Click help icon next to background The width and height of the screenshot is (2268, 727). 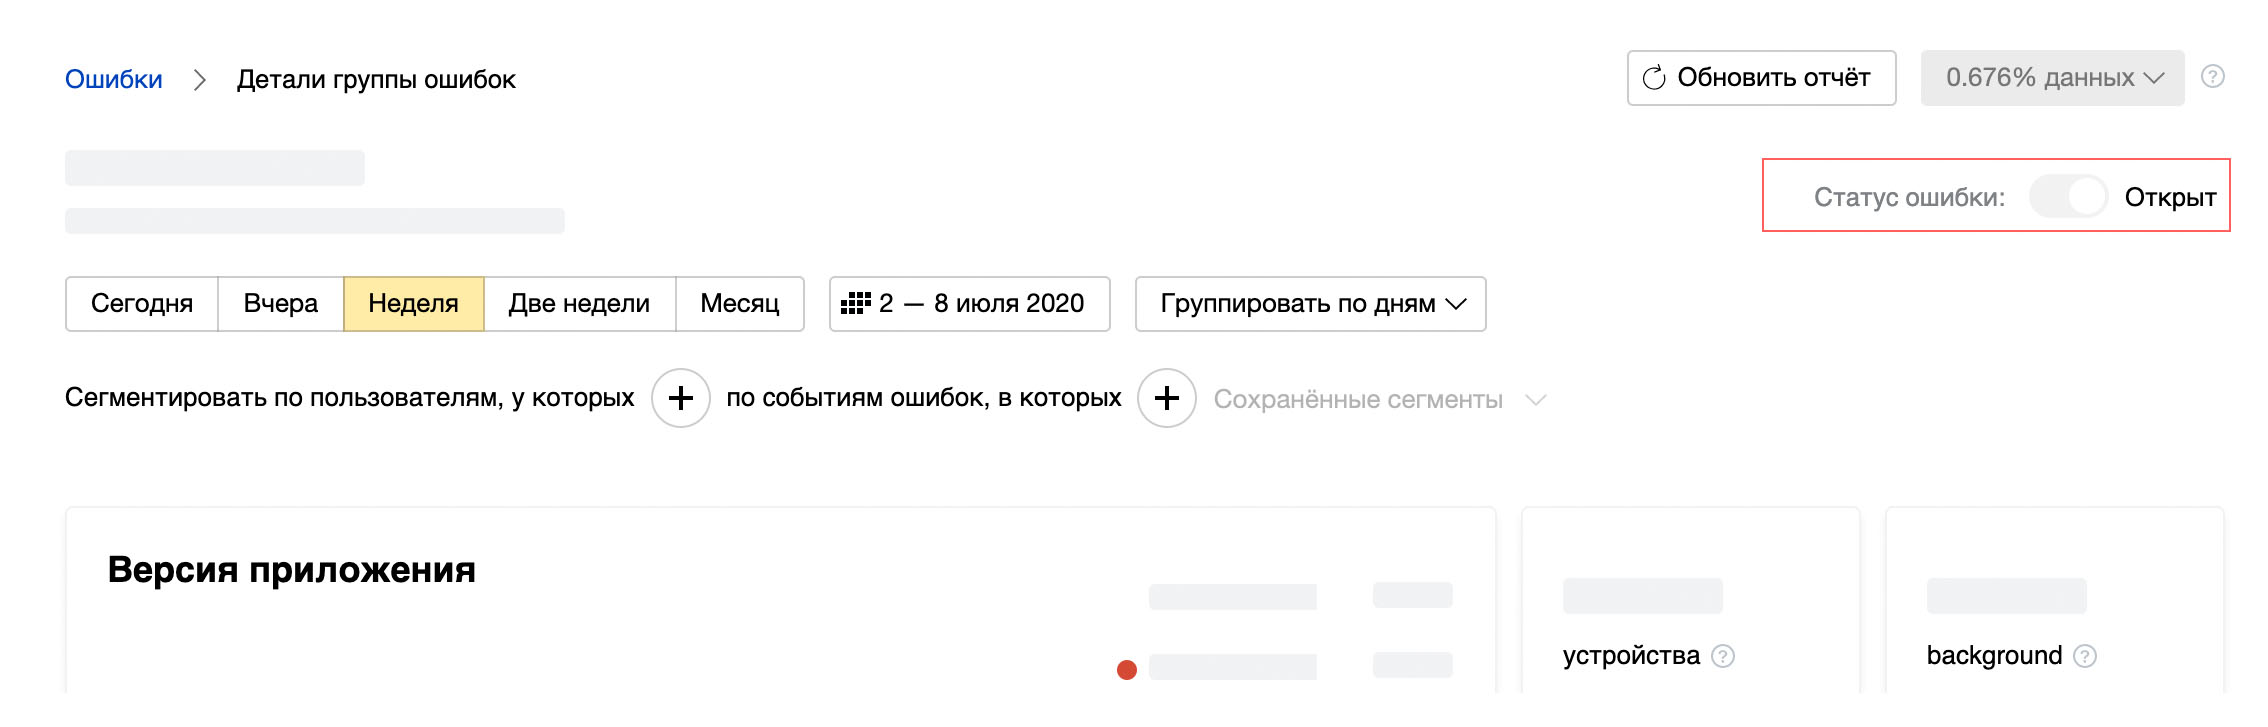click(x=2085, y=656)
